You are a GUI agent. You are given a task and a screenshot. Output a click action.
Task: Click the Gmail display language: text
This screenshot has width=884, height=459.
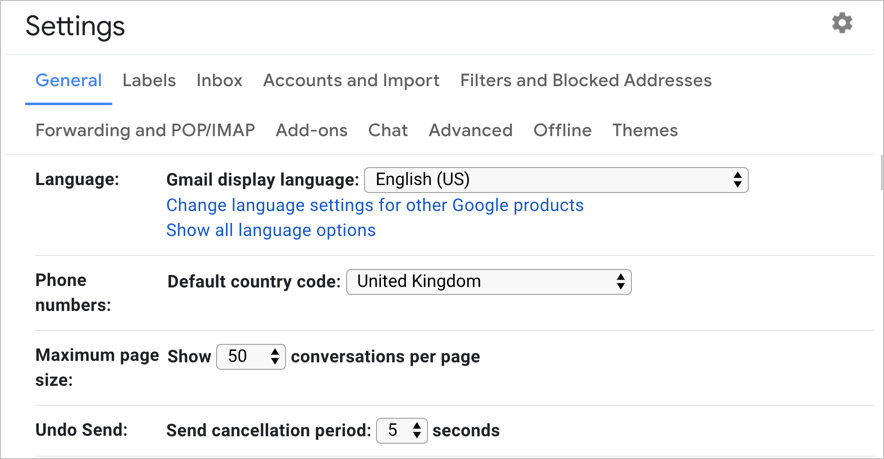click(262, 180)
